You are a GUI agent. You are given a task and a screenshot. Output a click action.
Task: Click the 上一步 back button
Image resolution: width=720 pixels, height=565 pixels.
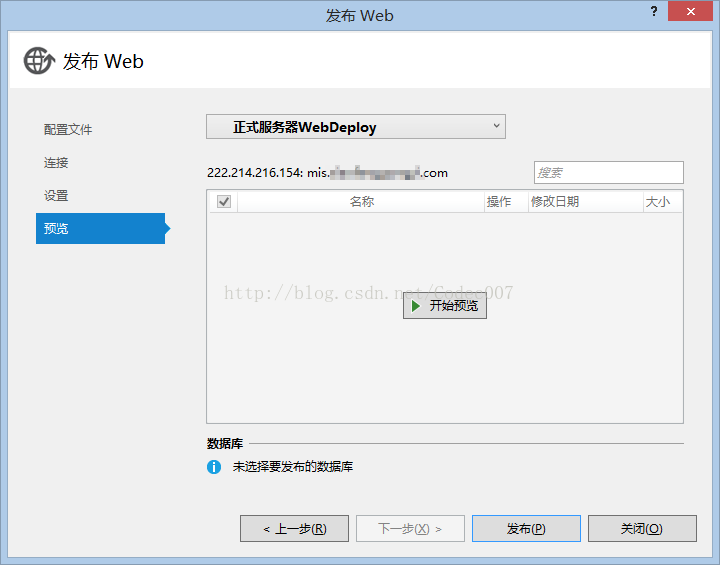click(x=294, y=529)
